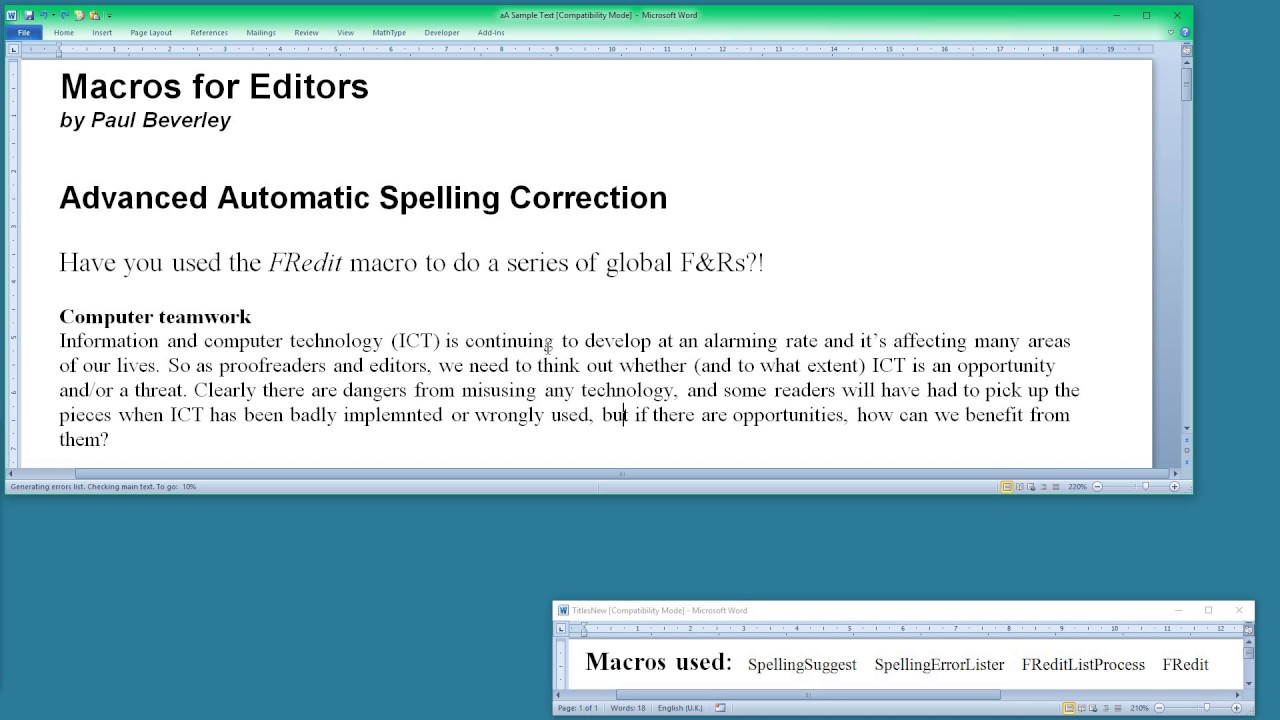Click 'FReditListProcess' text in TitlesNew document
The width and height of the screenshot is (1280, 720).
[x=1083, y=665]
